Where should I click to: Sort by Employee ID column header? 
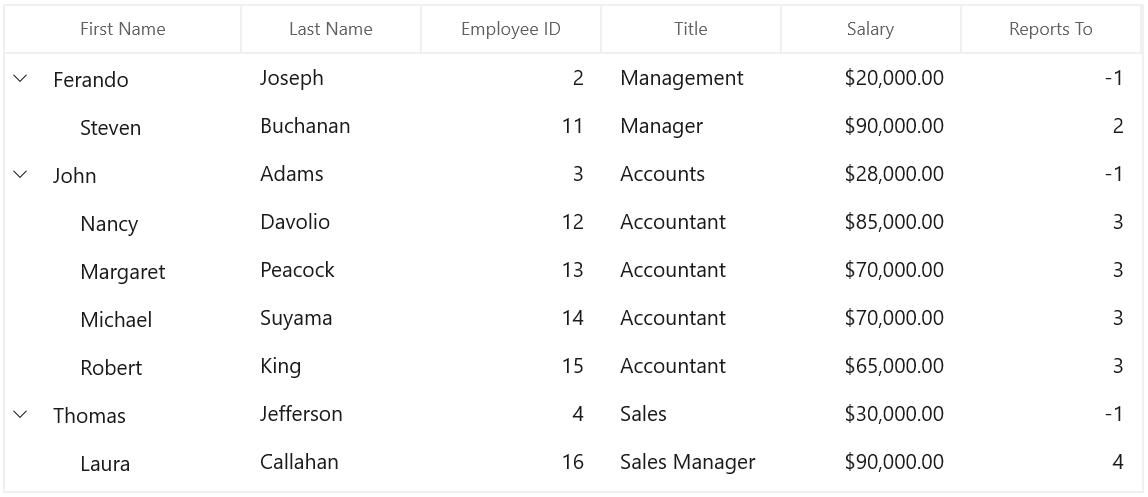pyautogui.click(x=511, y=29)
